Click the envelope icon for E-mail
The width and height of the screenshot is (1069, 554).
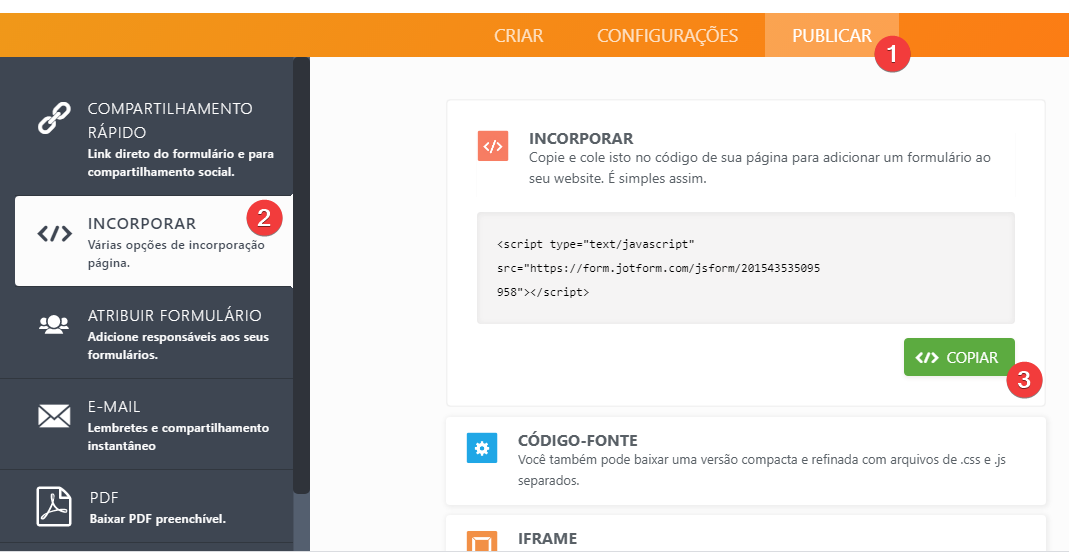coord(54,416)
